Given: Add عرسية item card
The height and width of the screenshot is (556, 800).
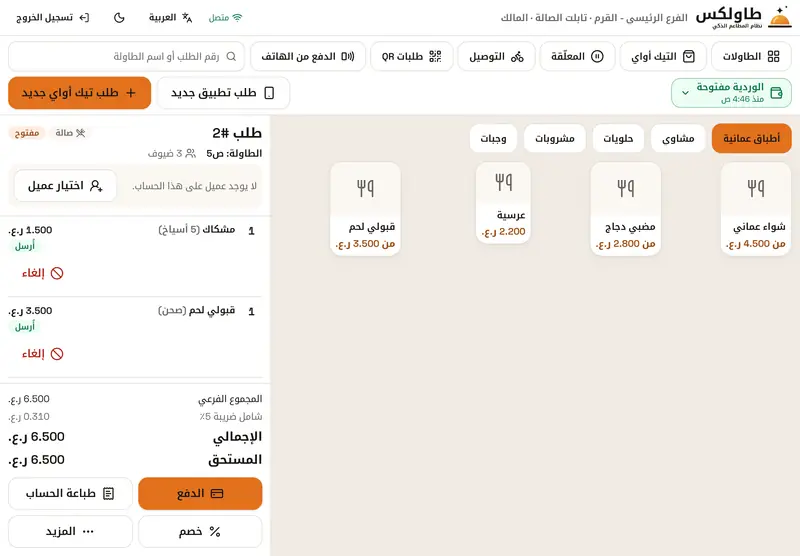Looking at the screenshot, I should pos(503,203).
